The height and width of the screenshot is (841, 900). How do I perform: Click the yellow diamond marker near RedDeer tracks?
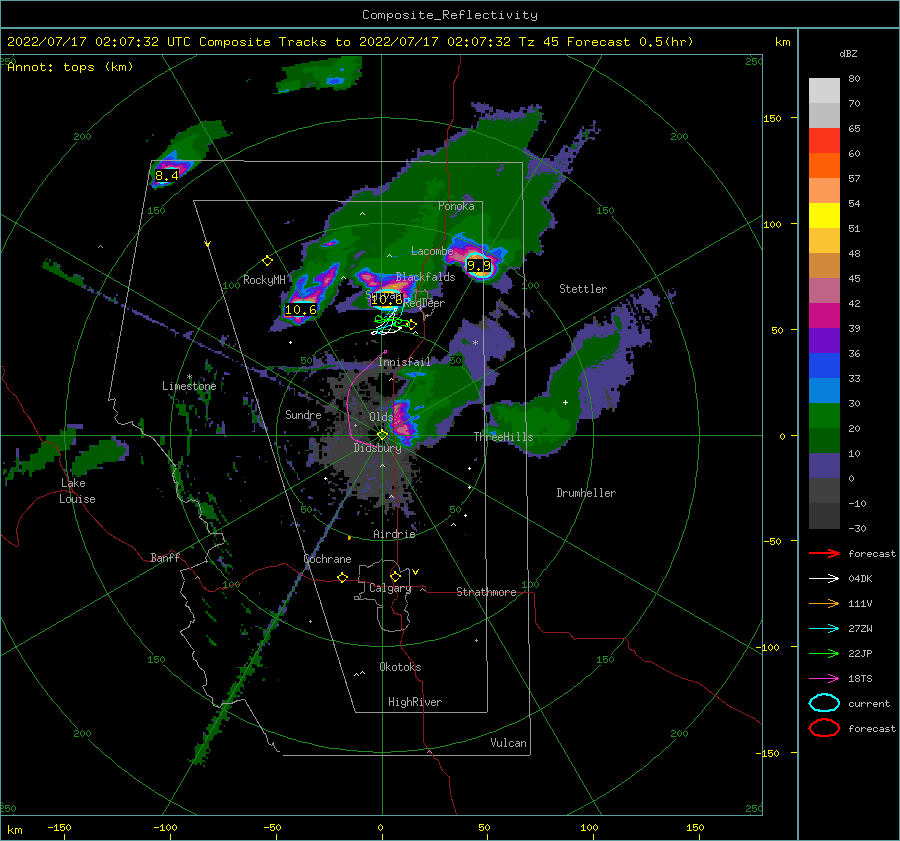click(x=411, y=325)
